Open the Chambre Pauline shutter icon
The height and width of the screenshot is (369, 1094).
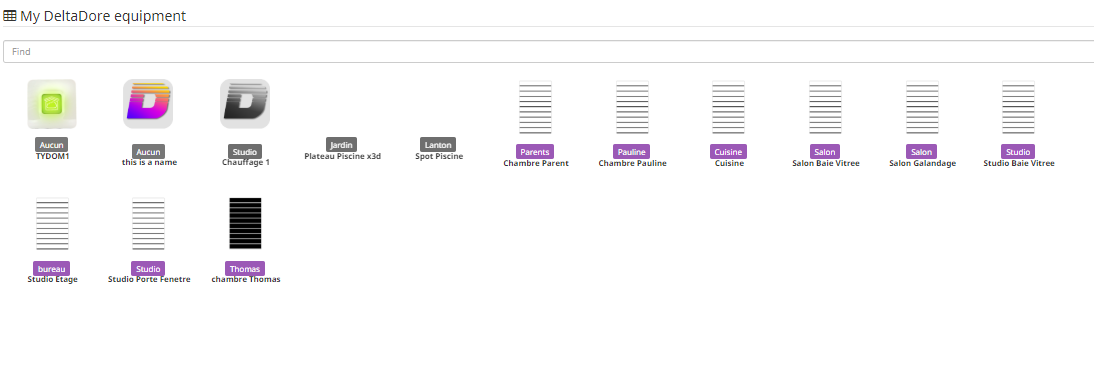[632, 108]
